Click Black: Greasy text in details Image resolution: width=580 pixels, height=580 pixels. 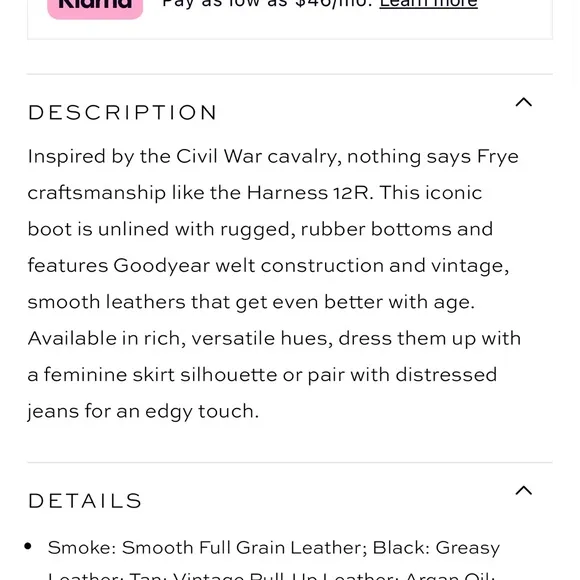pyautogui.click(x=436, y=548)
